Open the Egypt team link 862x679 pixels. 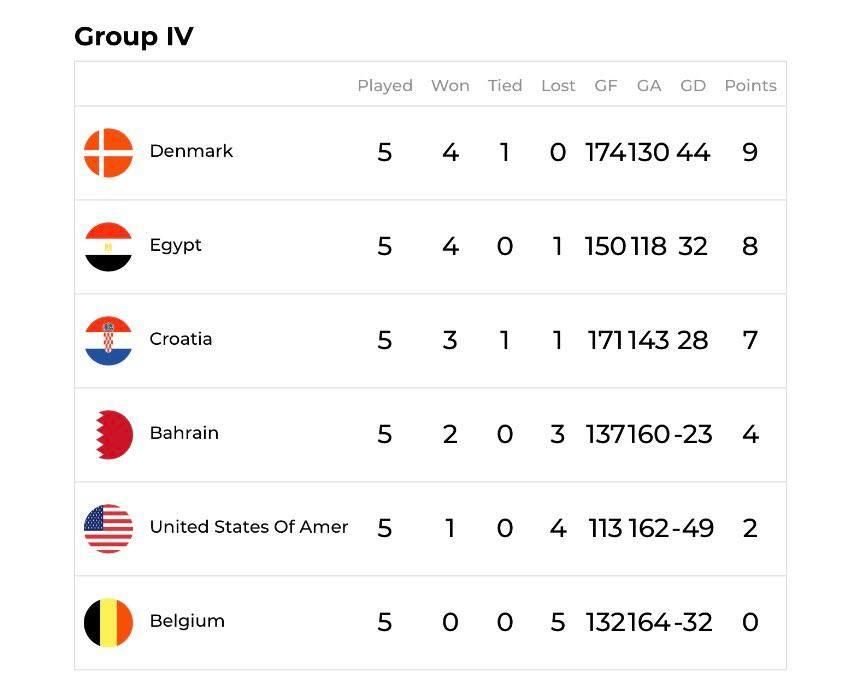pos(175,245)
